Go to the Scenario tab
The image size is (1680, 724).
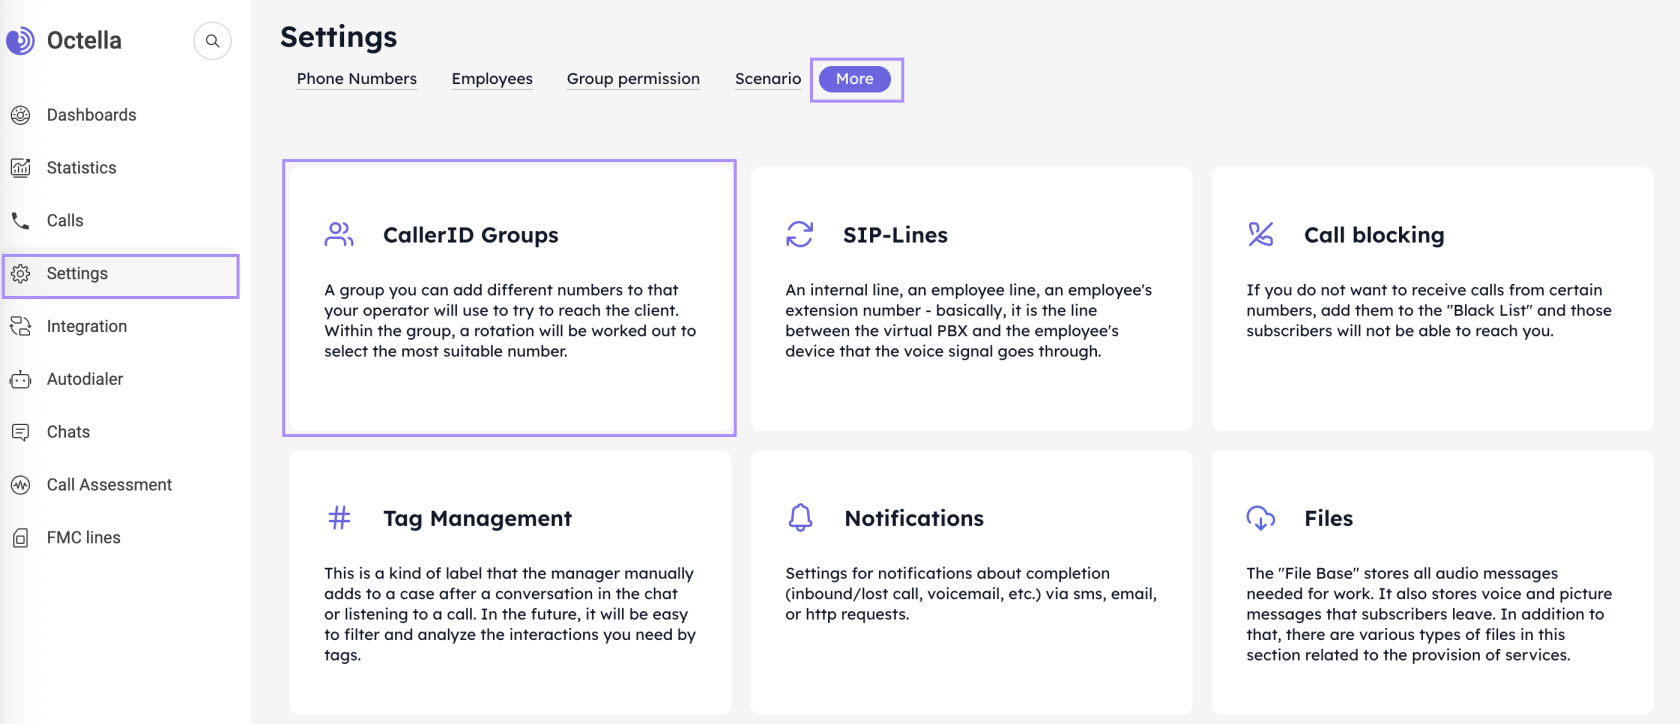[767, 79]
